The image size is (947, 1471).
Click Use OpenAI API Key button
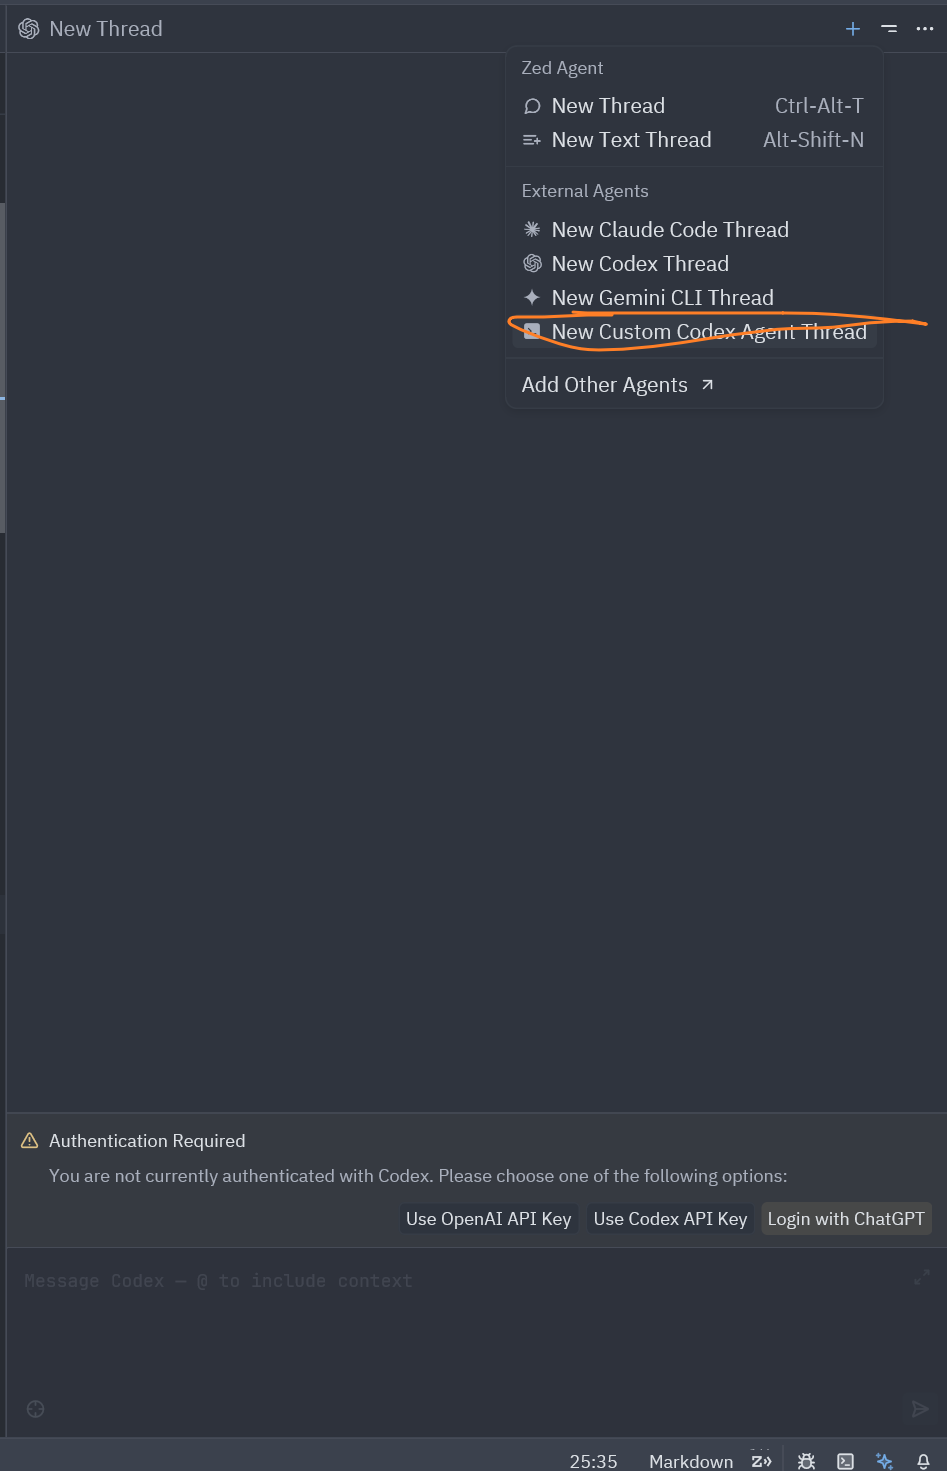click(488, 1219)
